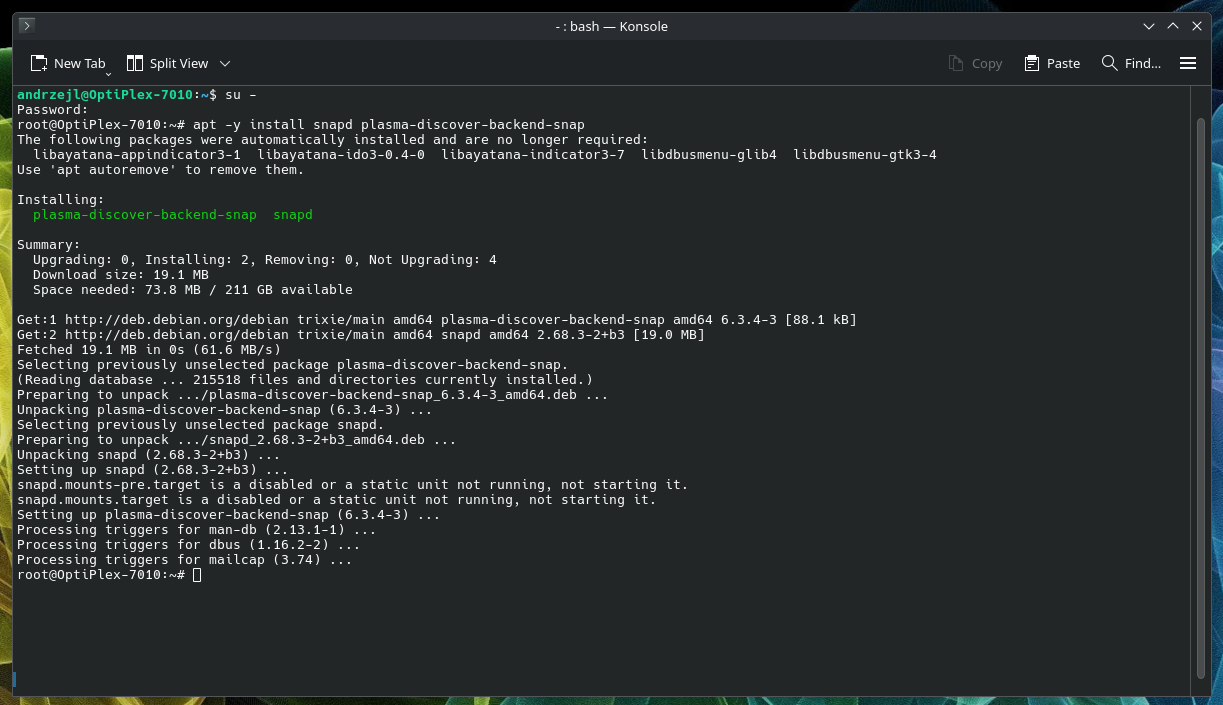Minimize the Konsole window
This screenshot has height=705, width=1223.
click(1150, 26)
